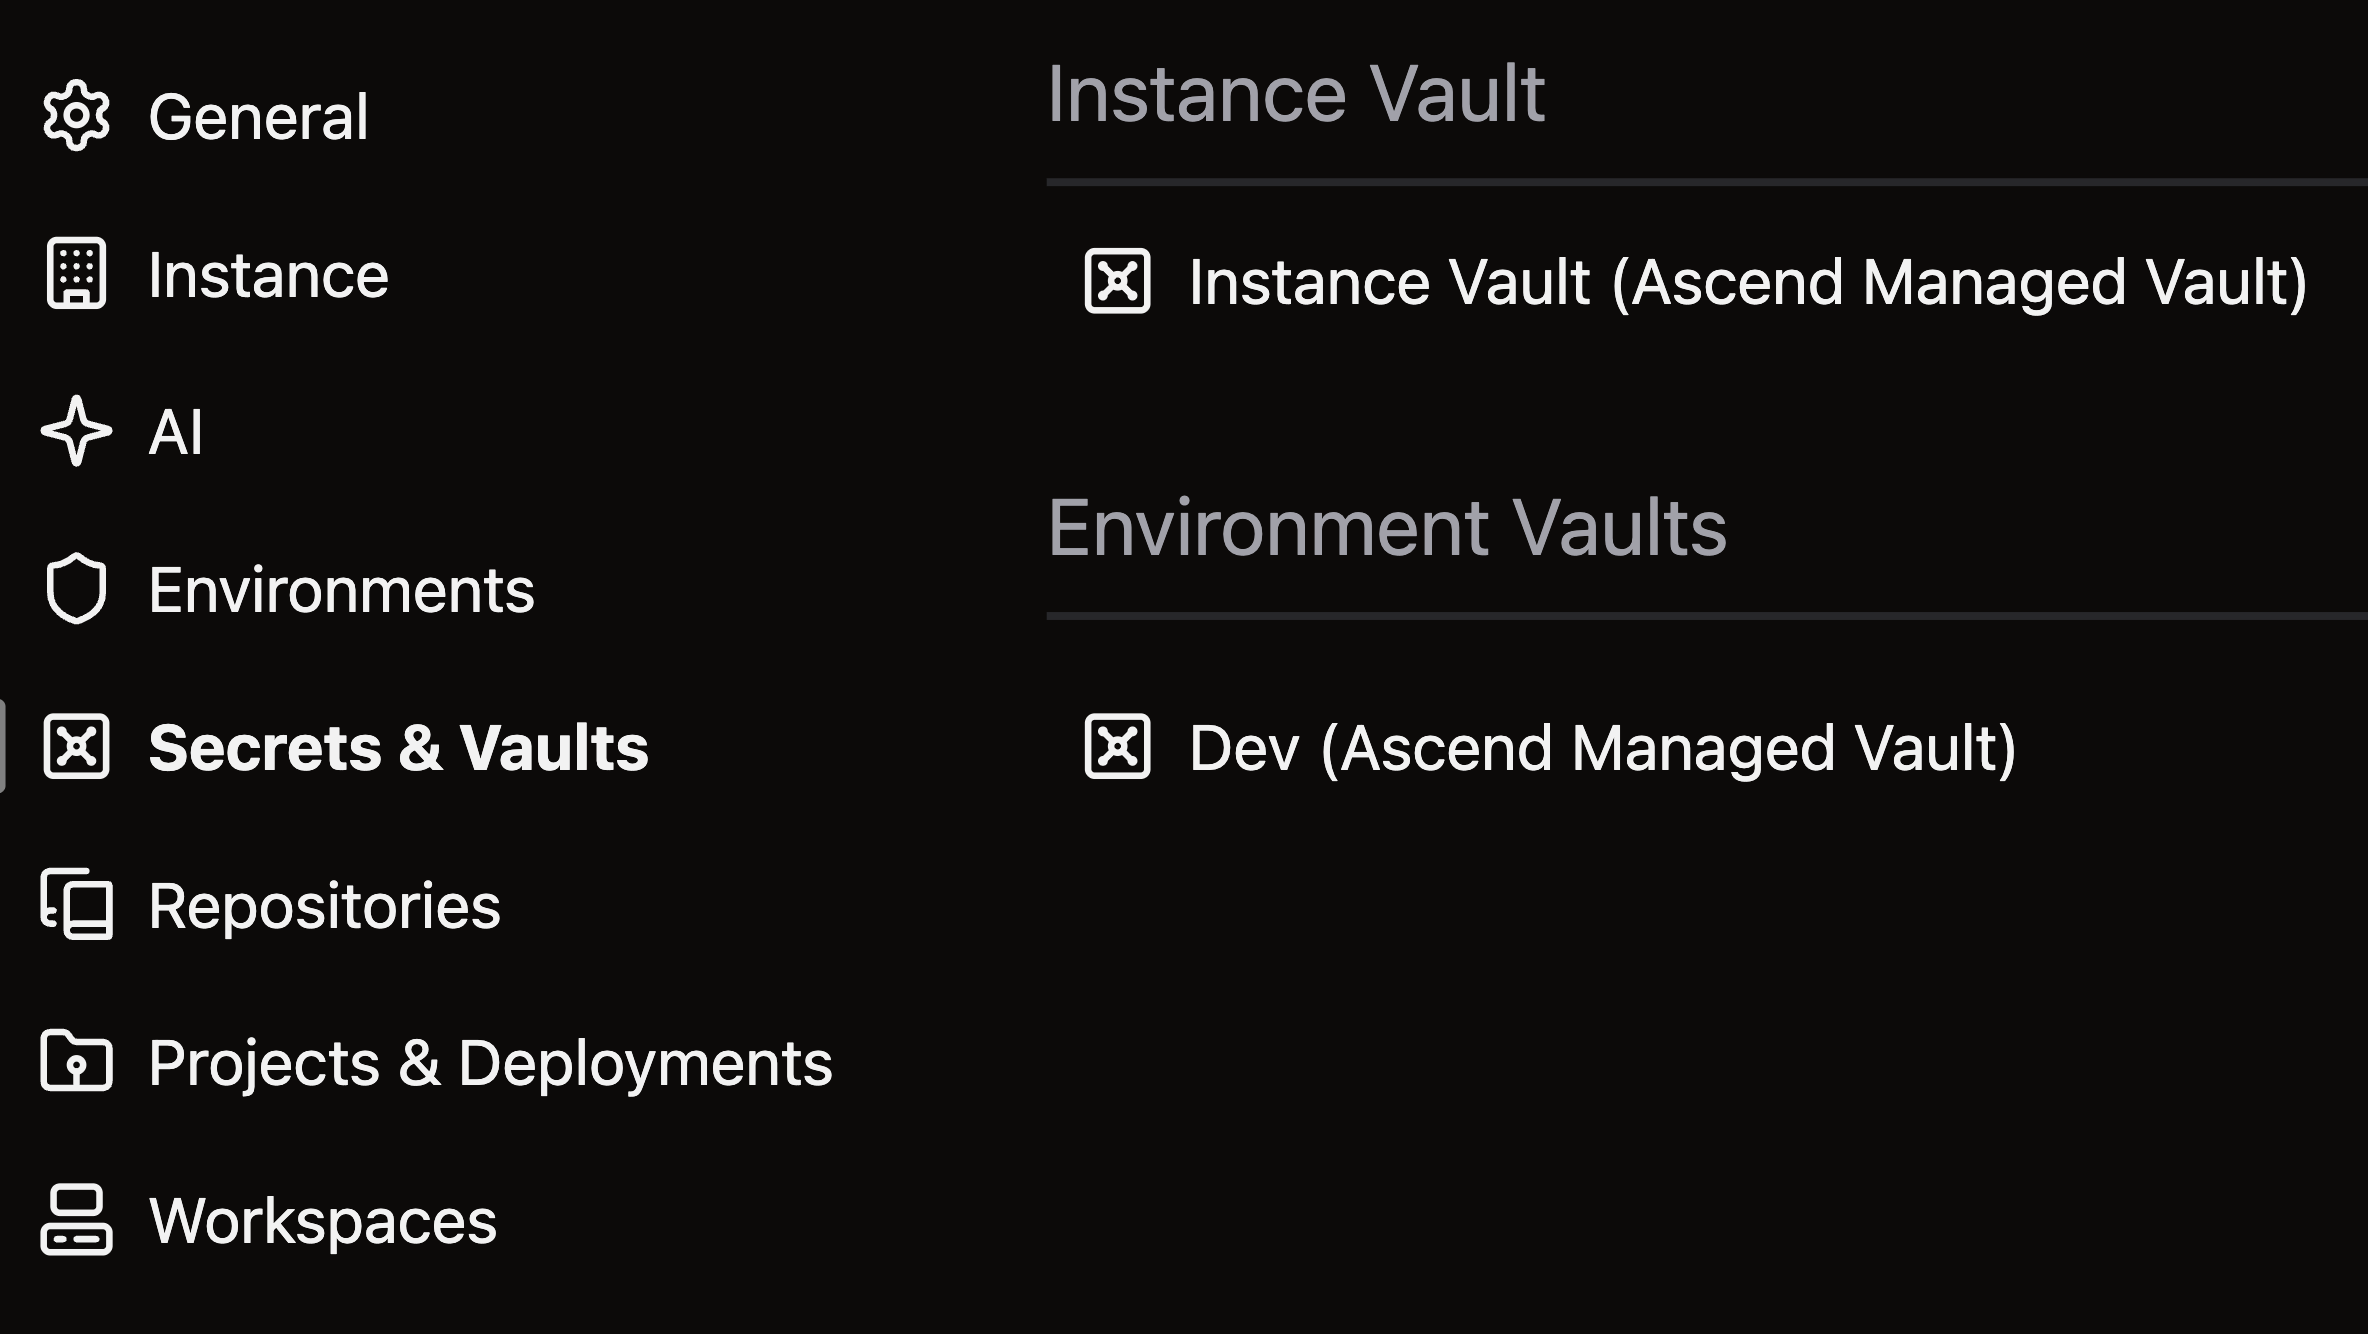
Task: Click the Dev vault entry's icon
Action: [1117, 747]
